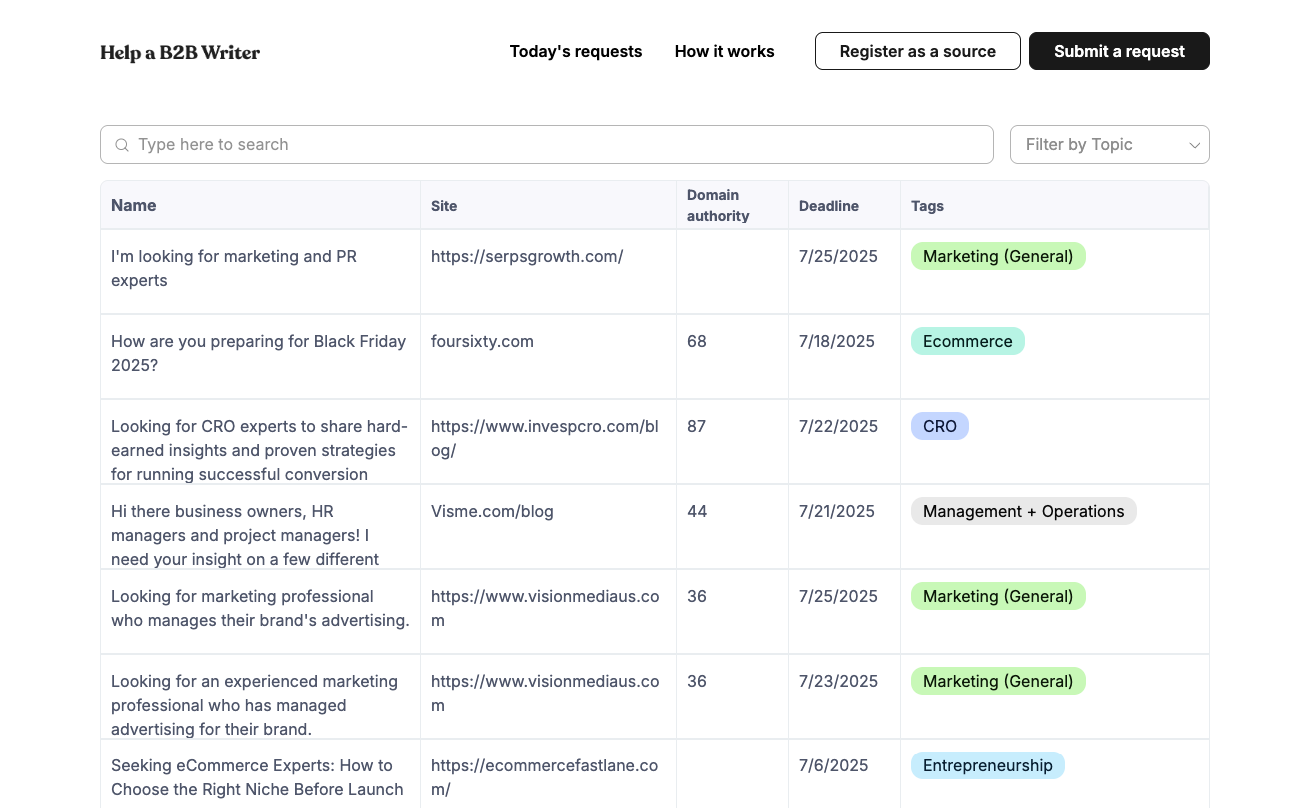Open the ecommercefastlane.com link
This screenshot has height=808, width=1296.
click(x=544, y=777)
